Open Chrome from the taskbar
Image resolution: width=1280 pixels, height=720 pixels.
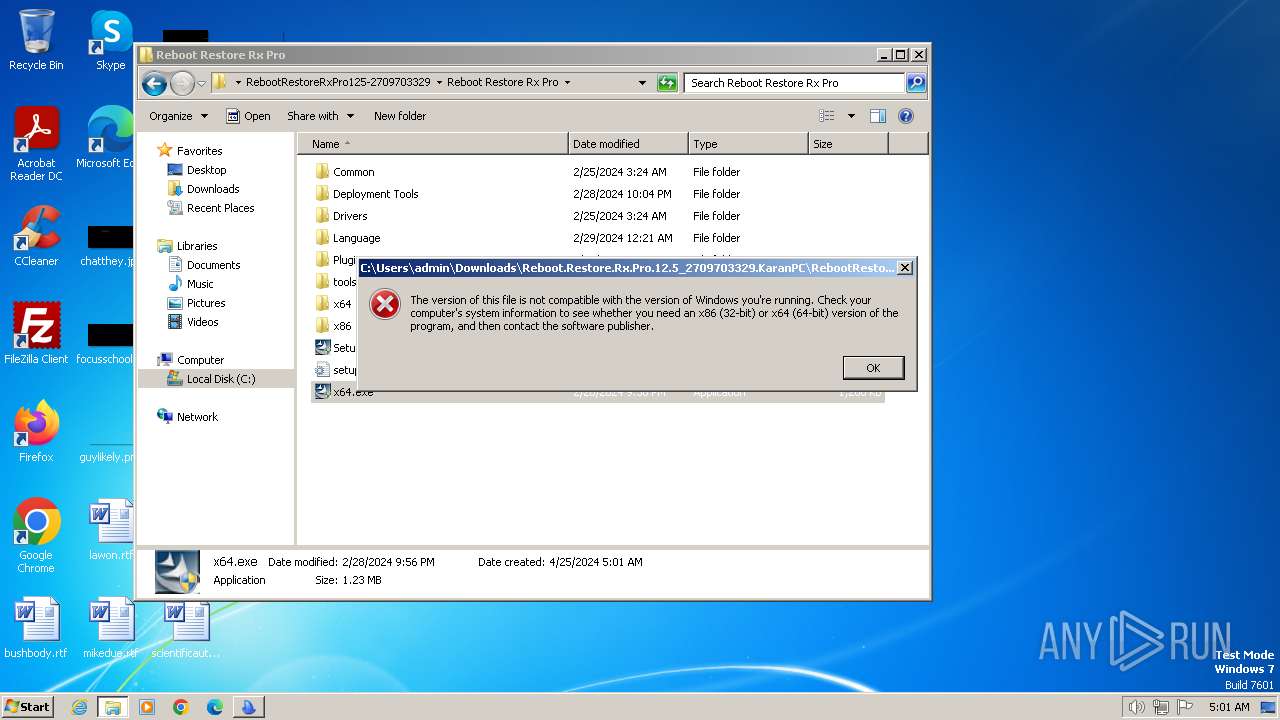(181, 707)
